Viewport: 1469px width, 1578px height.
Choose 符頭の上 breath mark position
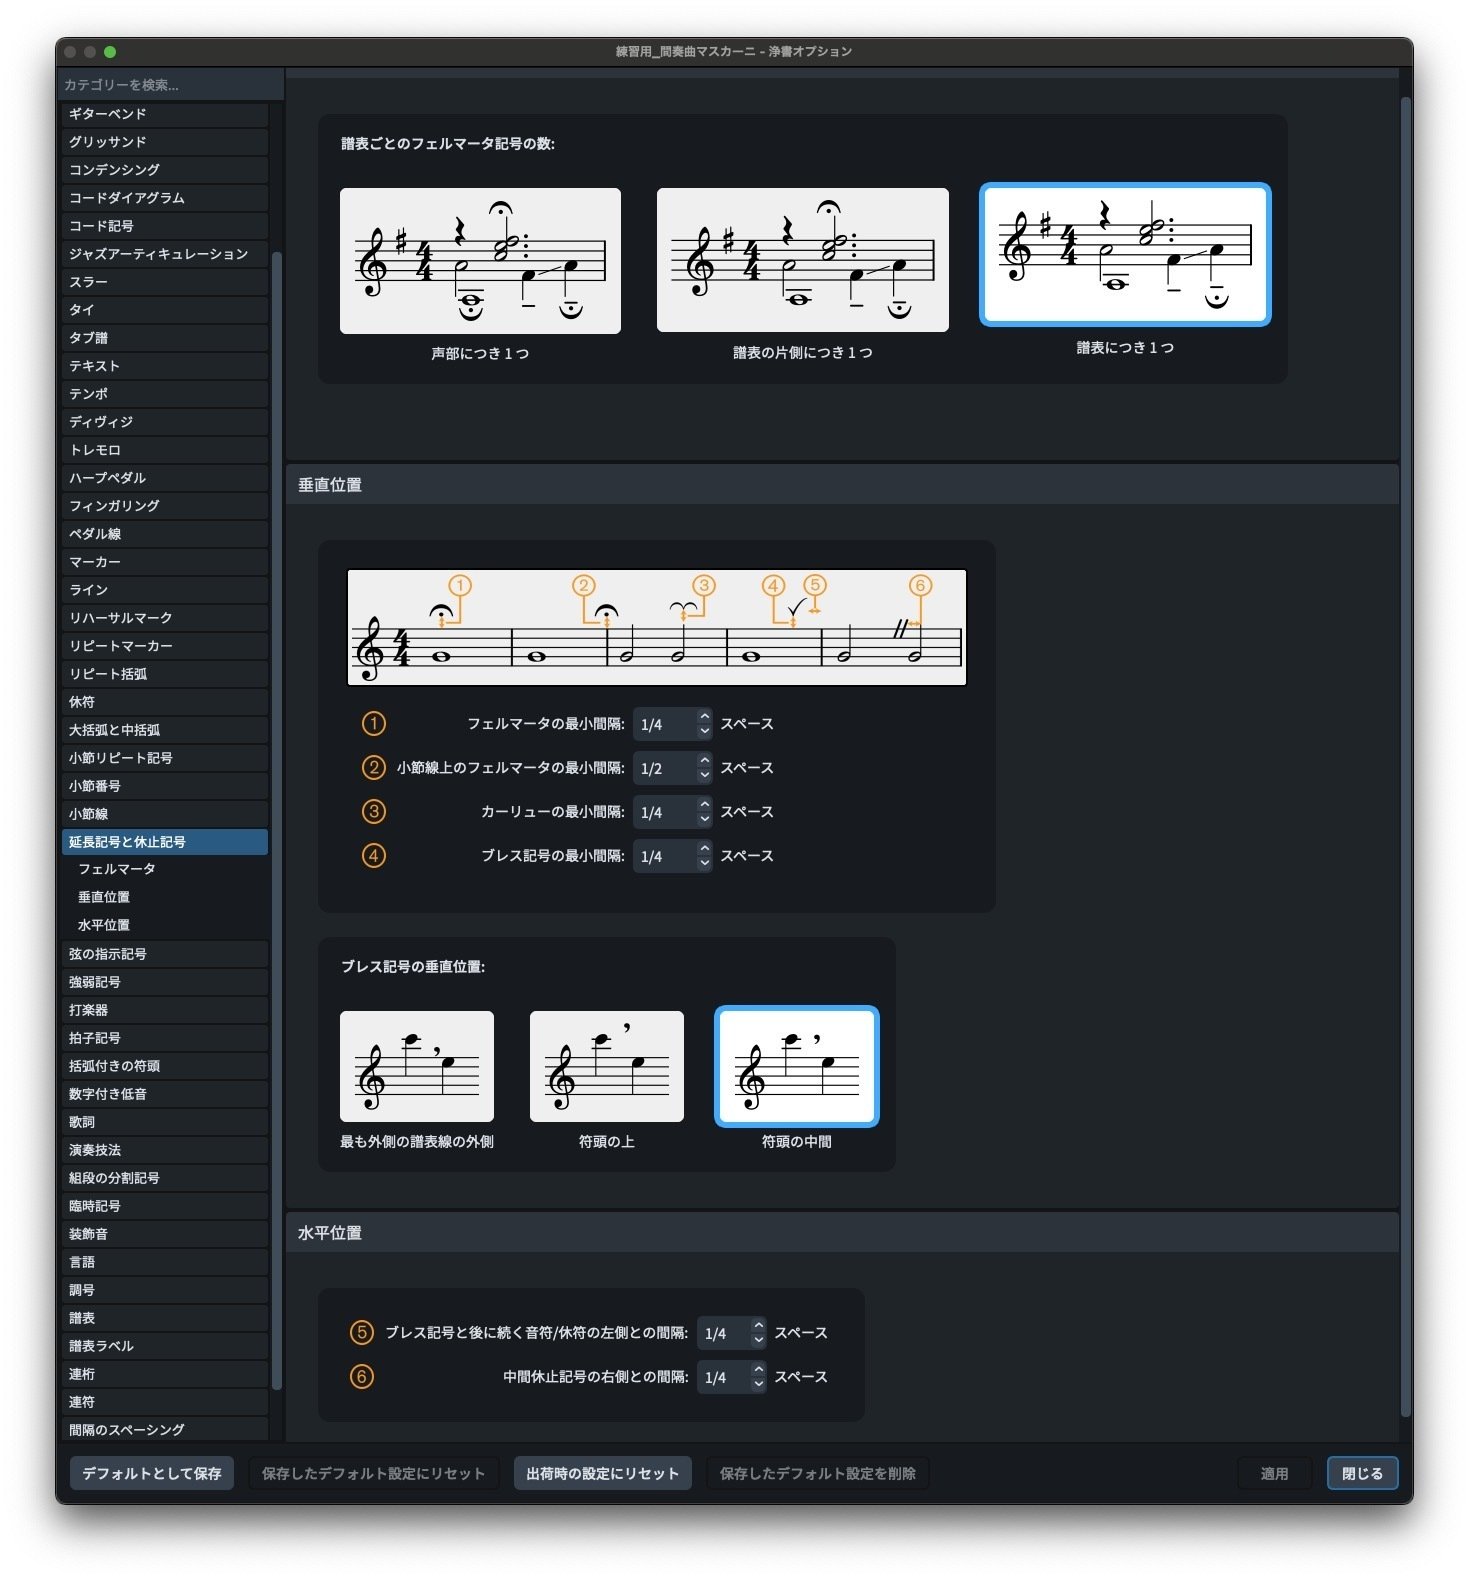pos(607,1066)
